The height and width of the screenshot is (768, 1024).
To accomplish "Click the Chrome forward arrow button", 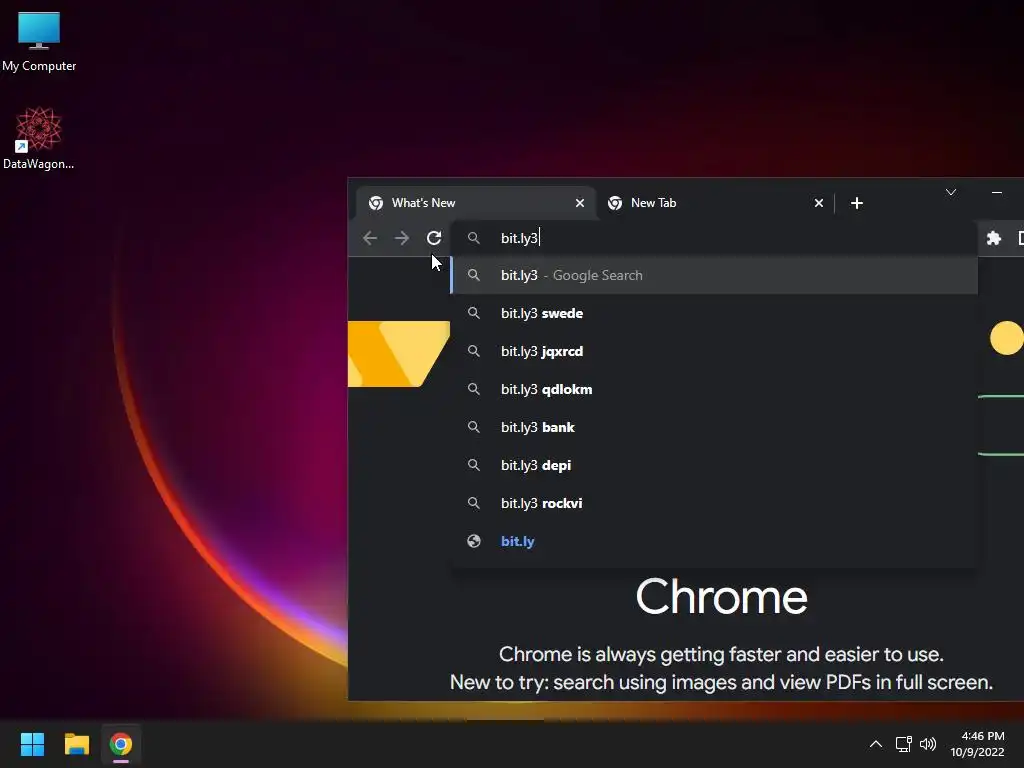I will (402, 238).
